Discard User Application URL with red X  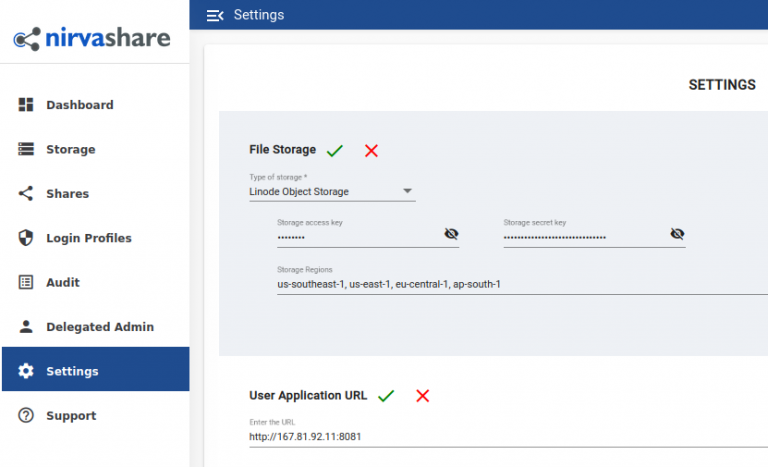click(423, 395)
